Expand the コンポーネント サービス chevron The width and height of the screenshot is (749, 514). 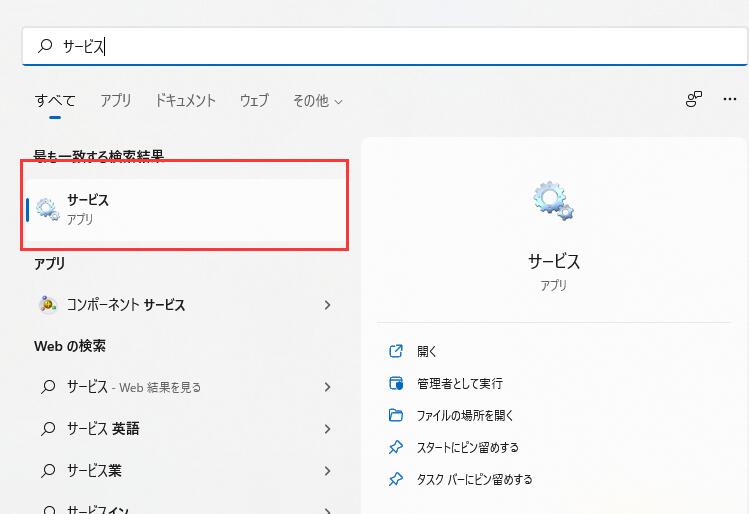(327, 305)
